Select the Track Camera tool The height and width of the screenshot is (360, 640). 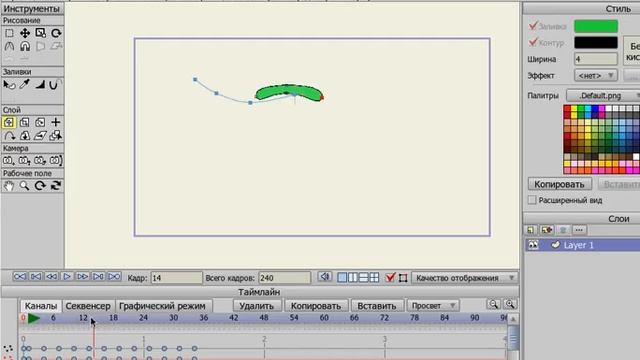tap(9, 160)
